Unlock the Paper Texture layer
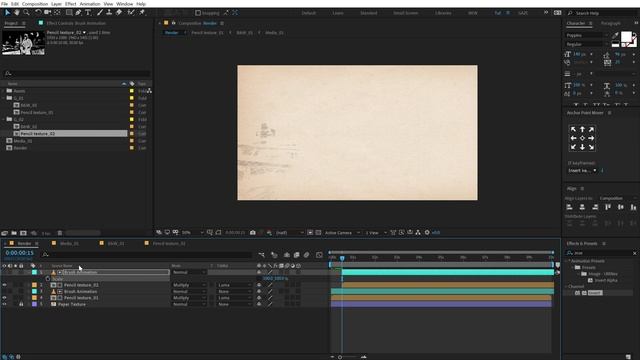Screen dimensions: 640x360 coord(21,304)
